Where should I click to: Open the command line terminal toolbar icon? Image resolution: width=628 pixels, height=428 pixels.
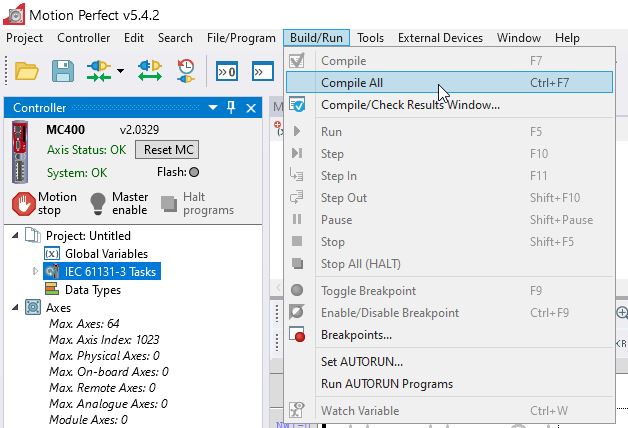263,72
